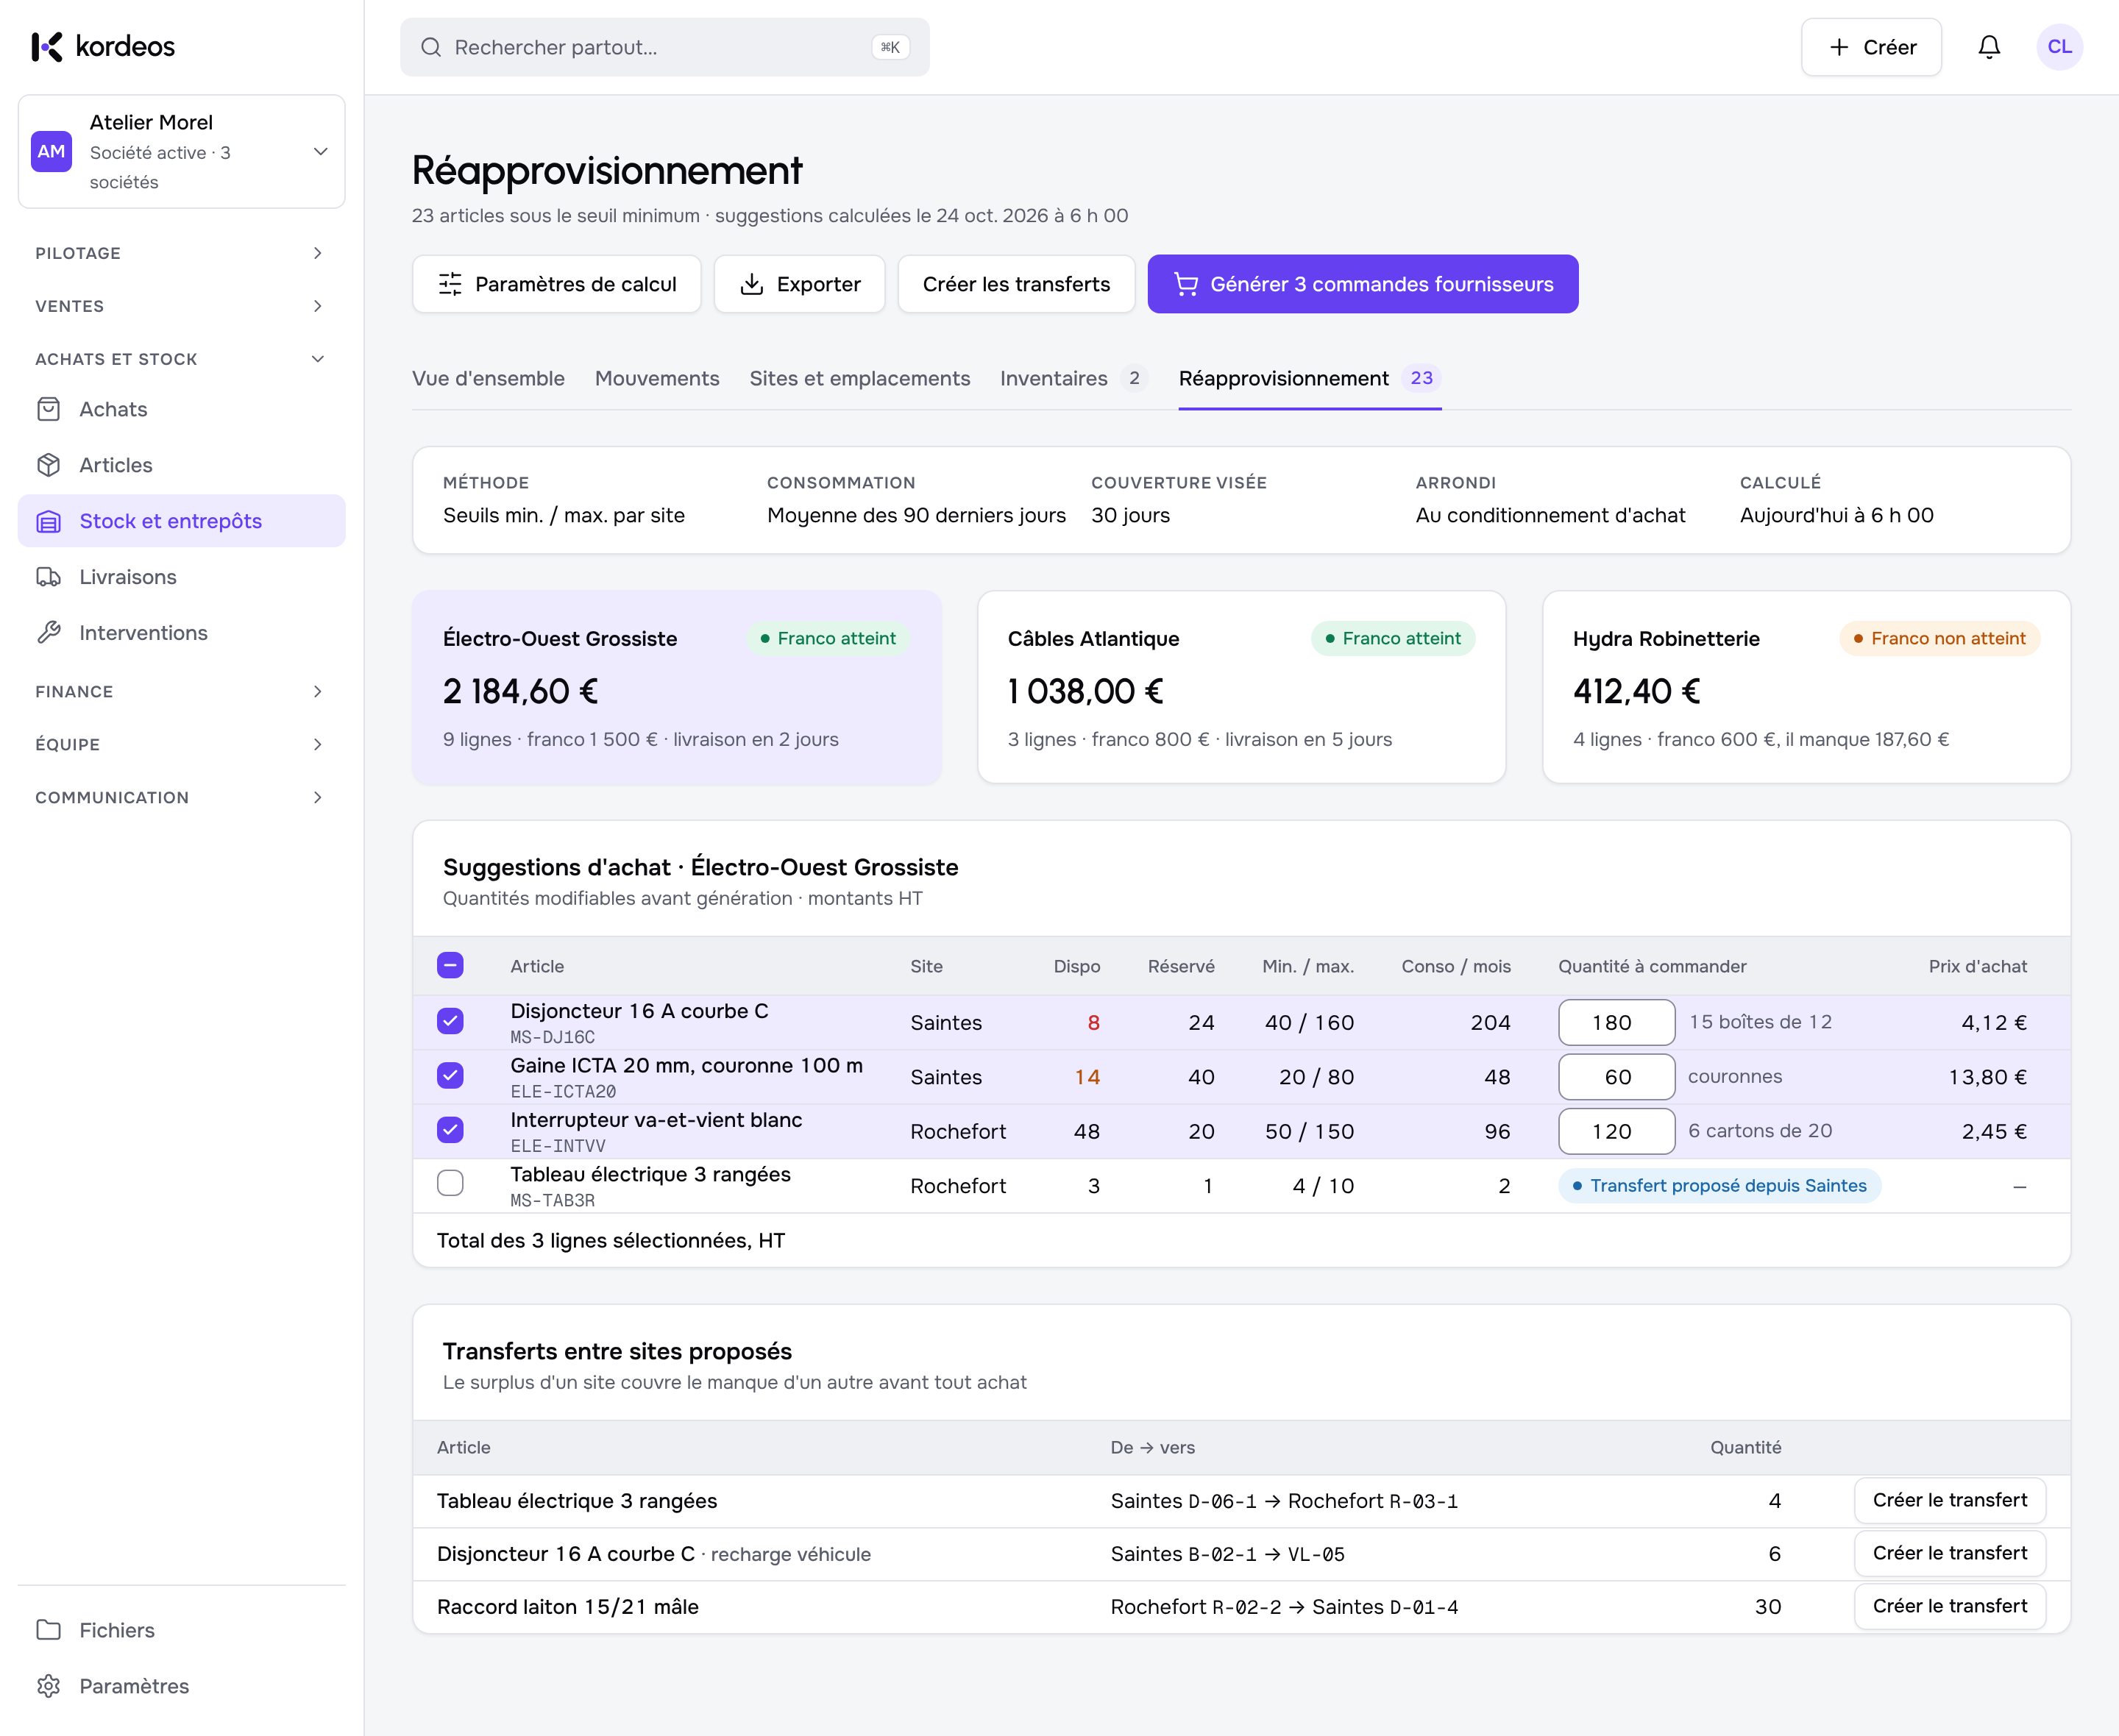Create transfer for Raccord laiton 15/21 mâle
Image resolution: width=2119 pixels, height=1736 pixels.
[1950, 1606]
